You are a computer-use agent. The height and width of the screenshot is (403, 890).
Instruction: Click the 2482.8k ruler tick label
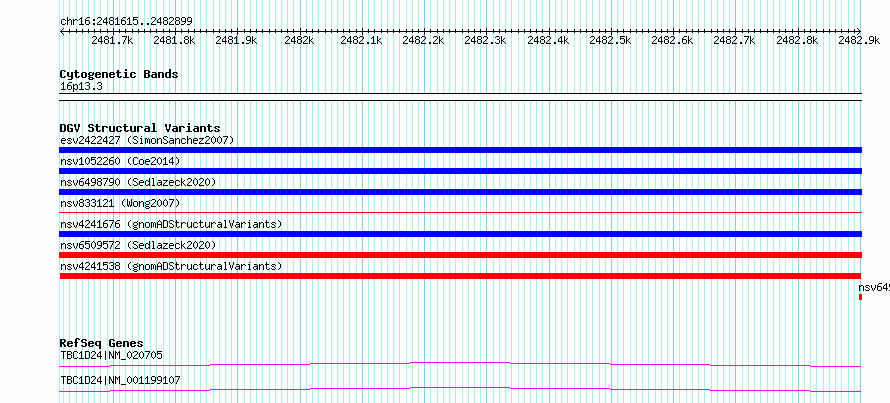coord(797,40)
